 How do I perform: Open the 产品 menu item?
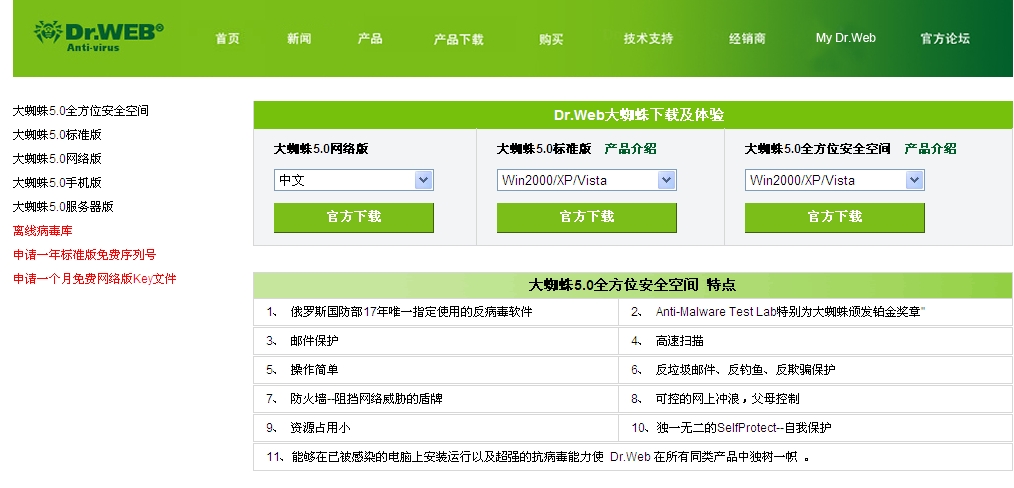tap(370, 39)
